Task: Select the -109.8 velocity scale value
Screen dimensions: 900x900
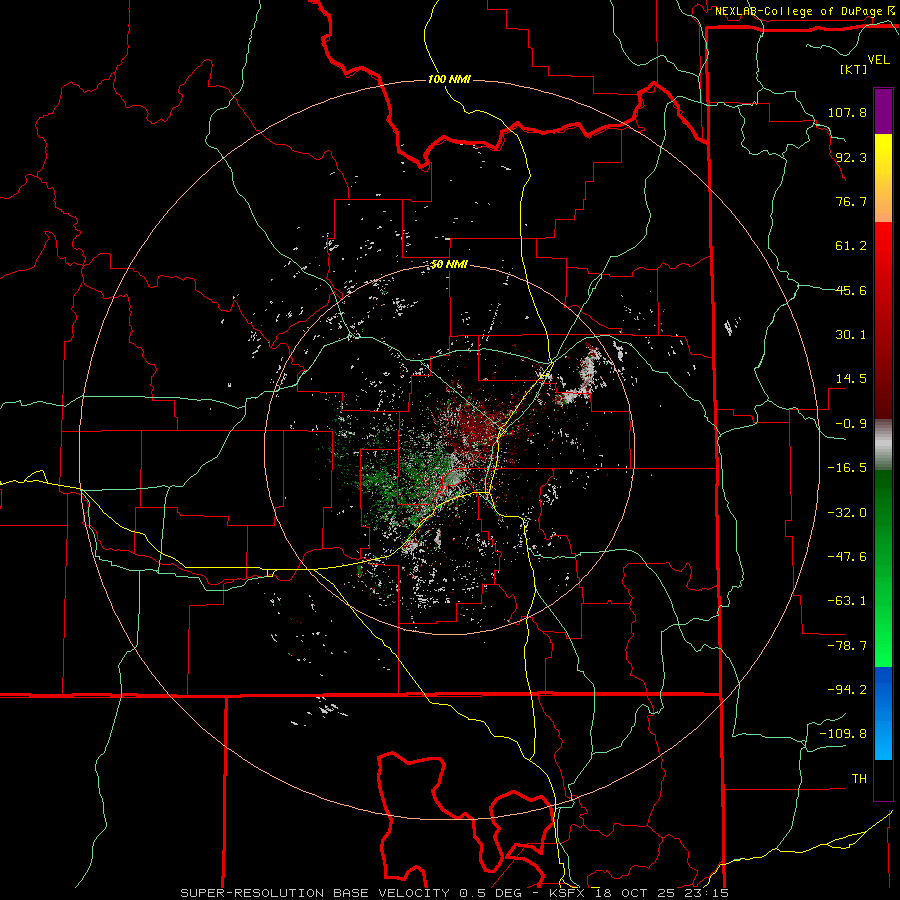Action: (x=843, y=734)
